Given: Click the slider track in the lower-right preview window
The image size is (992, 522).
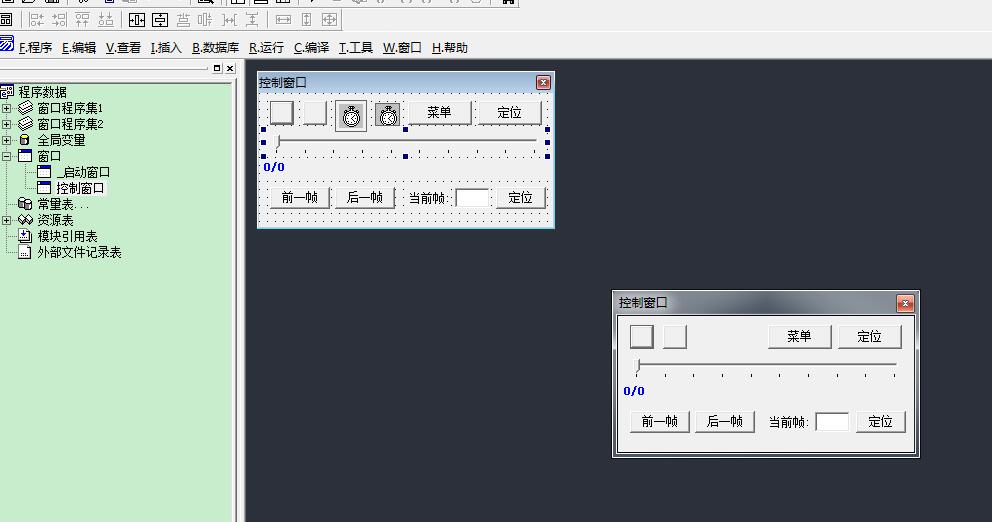Looking at the screenshot, I should point(766,364).
